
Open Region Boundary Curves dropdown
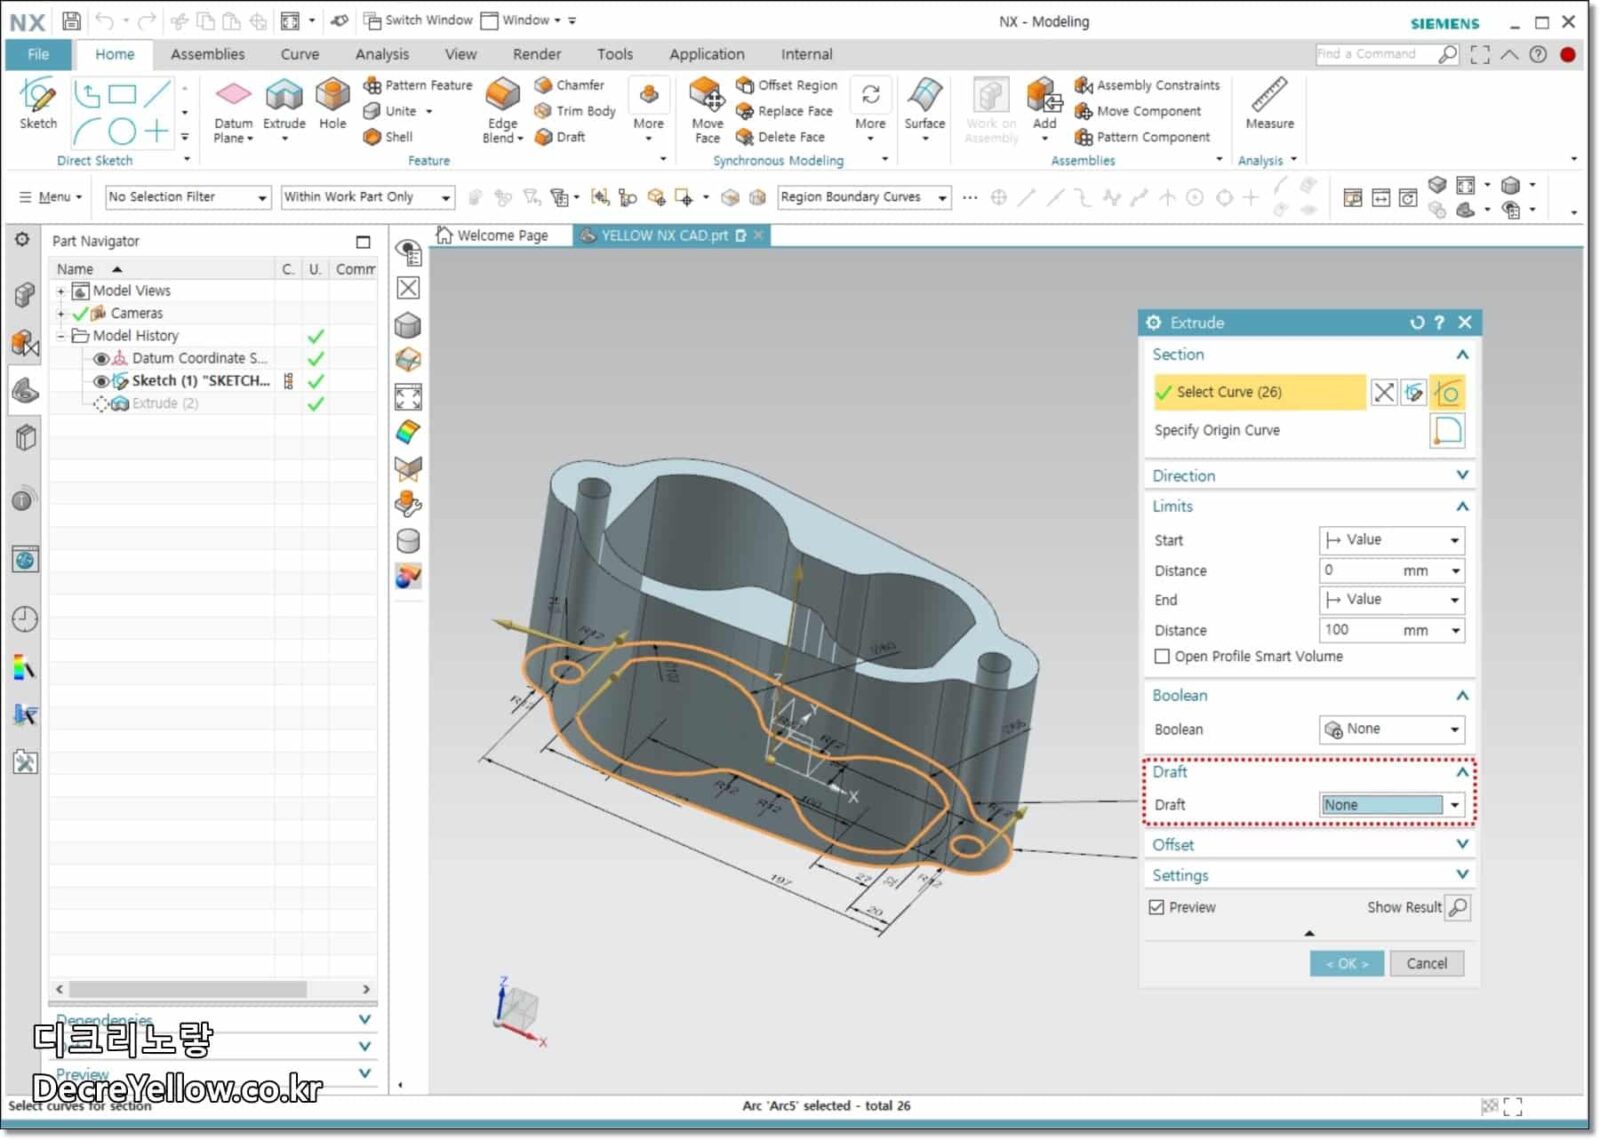point(864,198)
